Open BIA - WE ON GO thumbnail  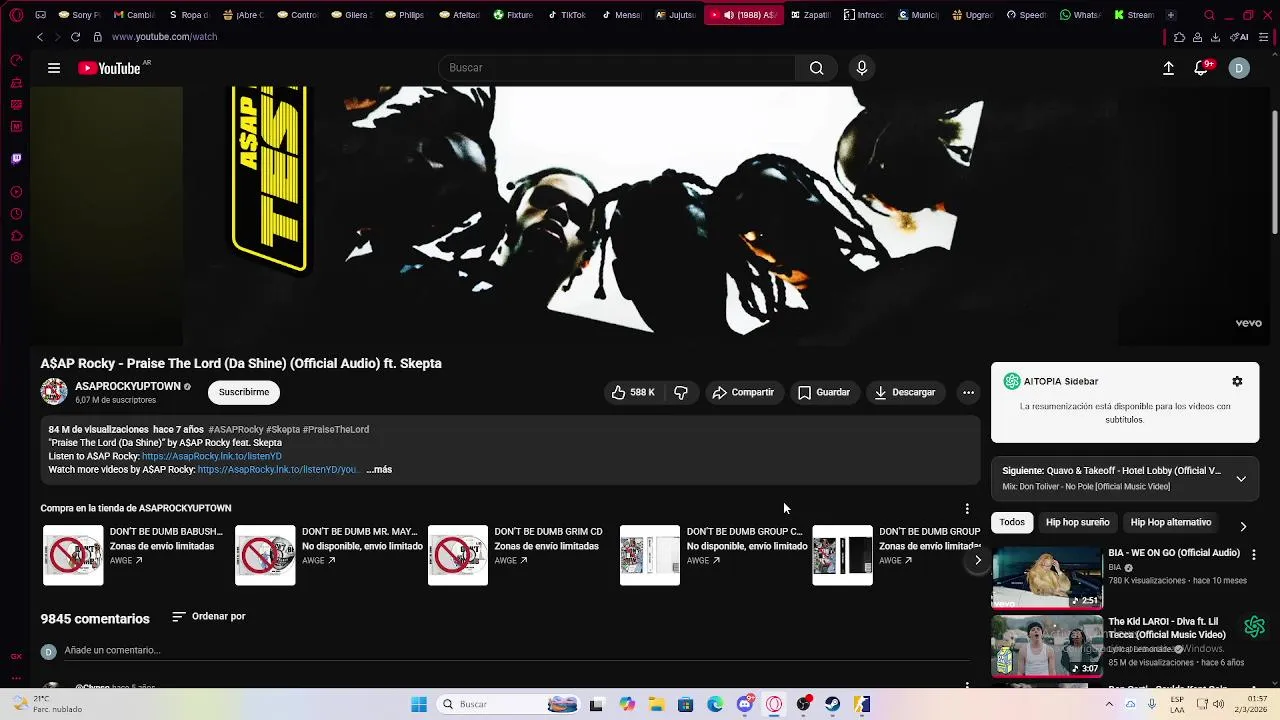pyautogui.click(x=1047, y=578)
